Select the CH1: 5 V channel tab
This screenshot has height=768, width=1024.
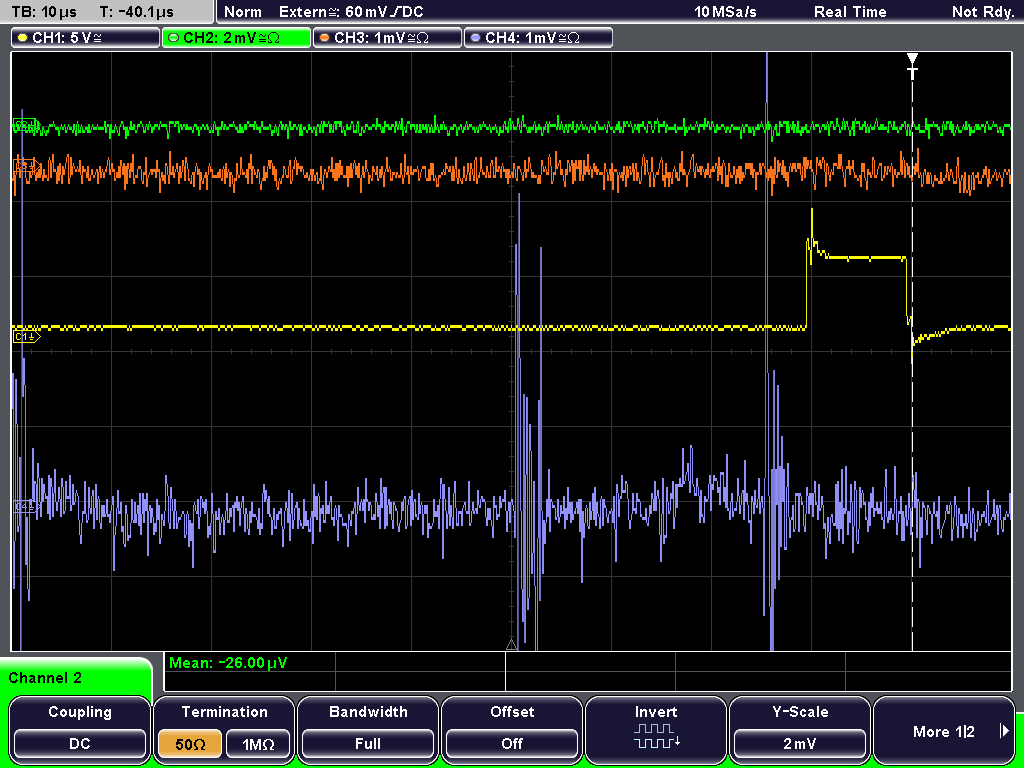[86, 38]
